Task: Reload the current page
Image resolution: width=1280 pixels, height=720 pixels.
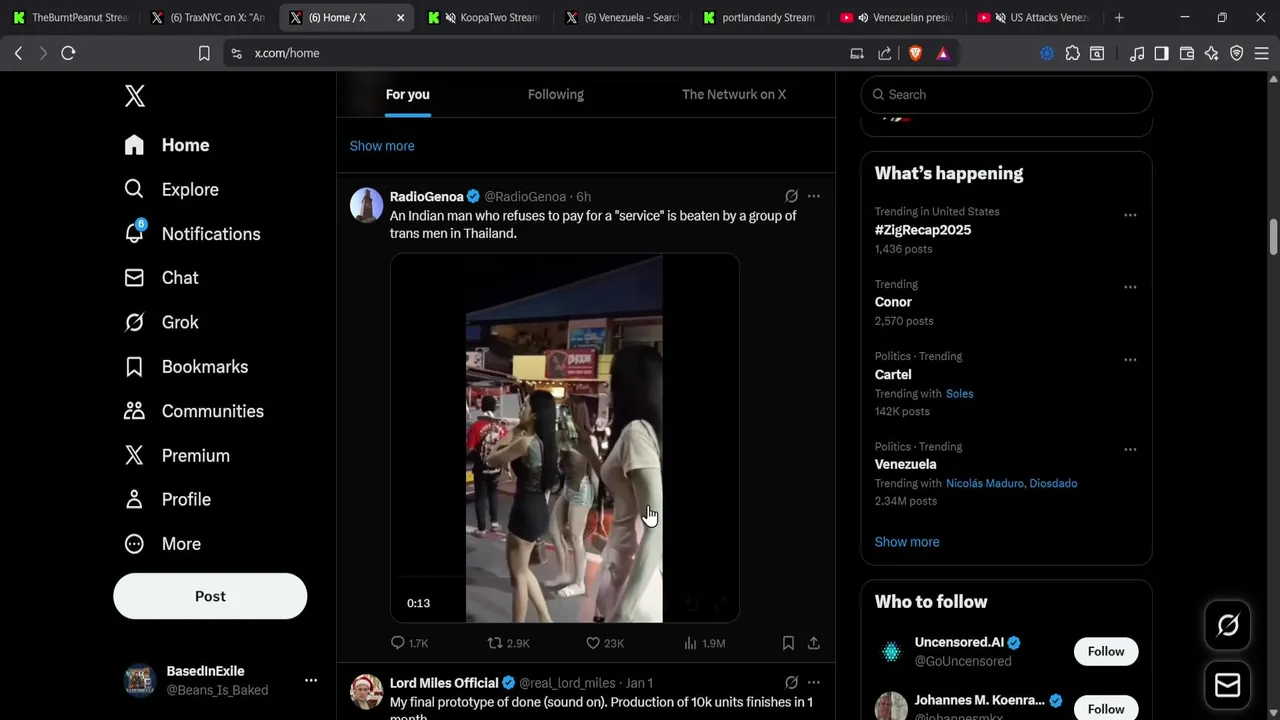Action: coord(68,53)
